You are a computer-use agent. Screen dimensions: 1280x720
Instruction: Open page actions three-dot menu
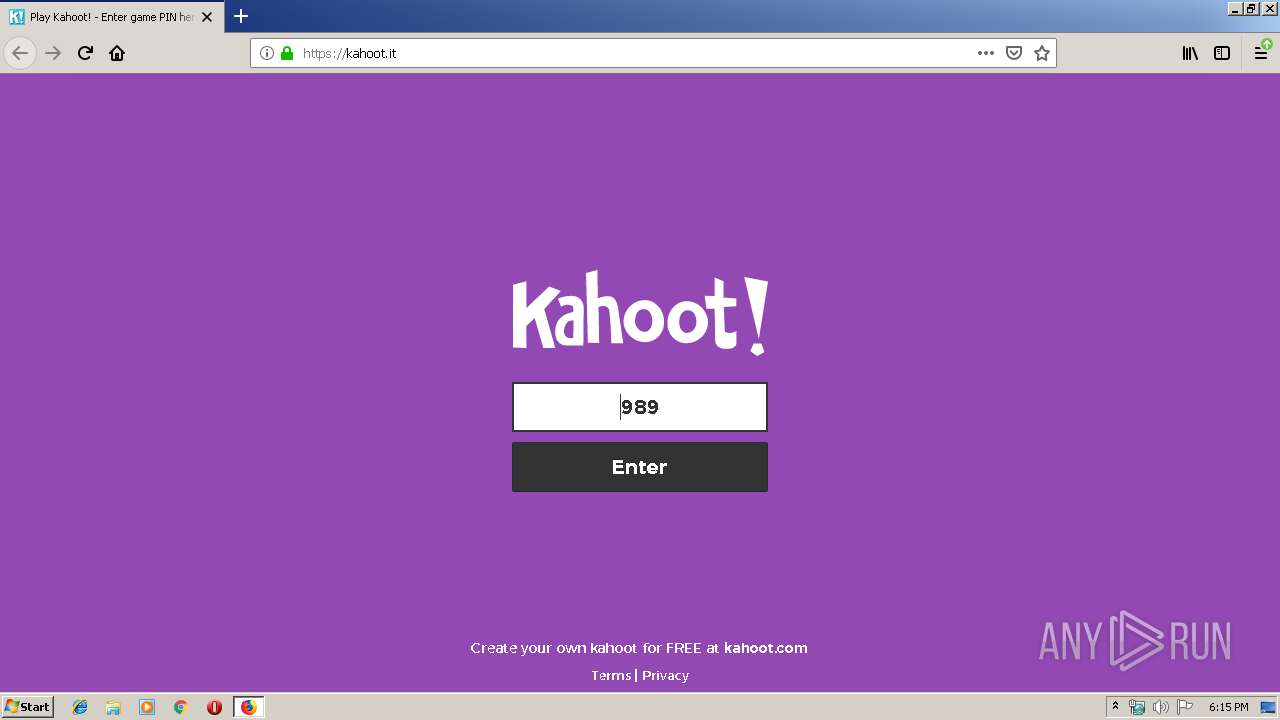986,53
